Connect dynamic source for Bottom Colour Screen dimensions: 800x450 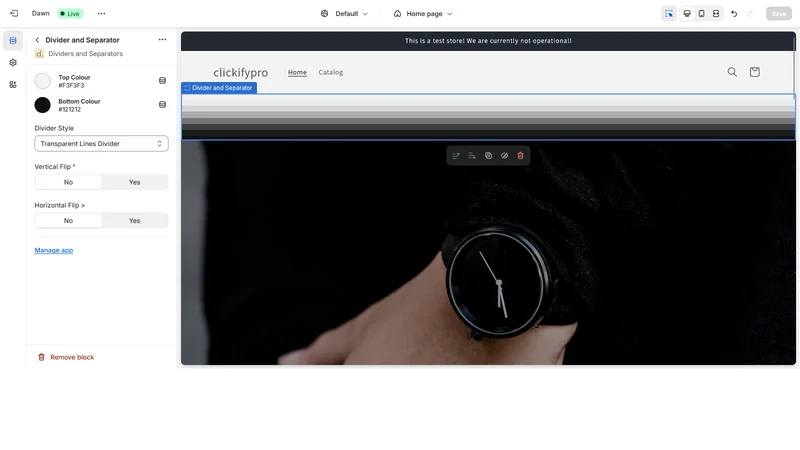click(x=162, y=105)
